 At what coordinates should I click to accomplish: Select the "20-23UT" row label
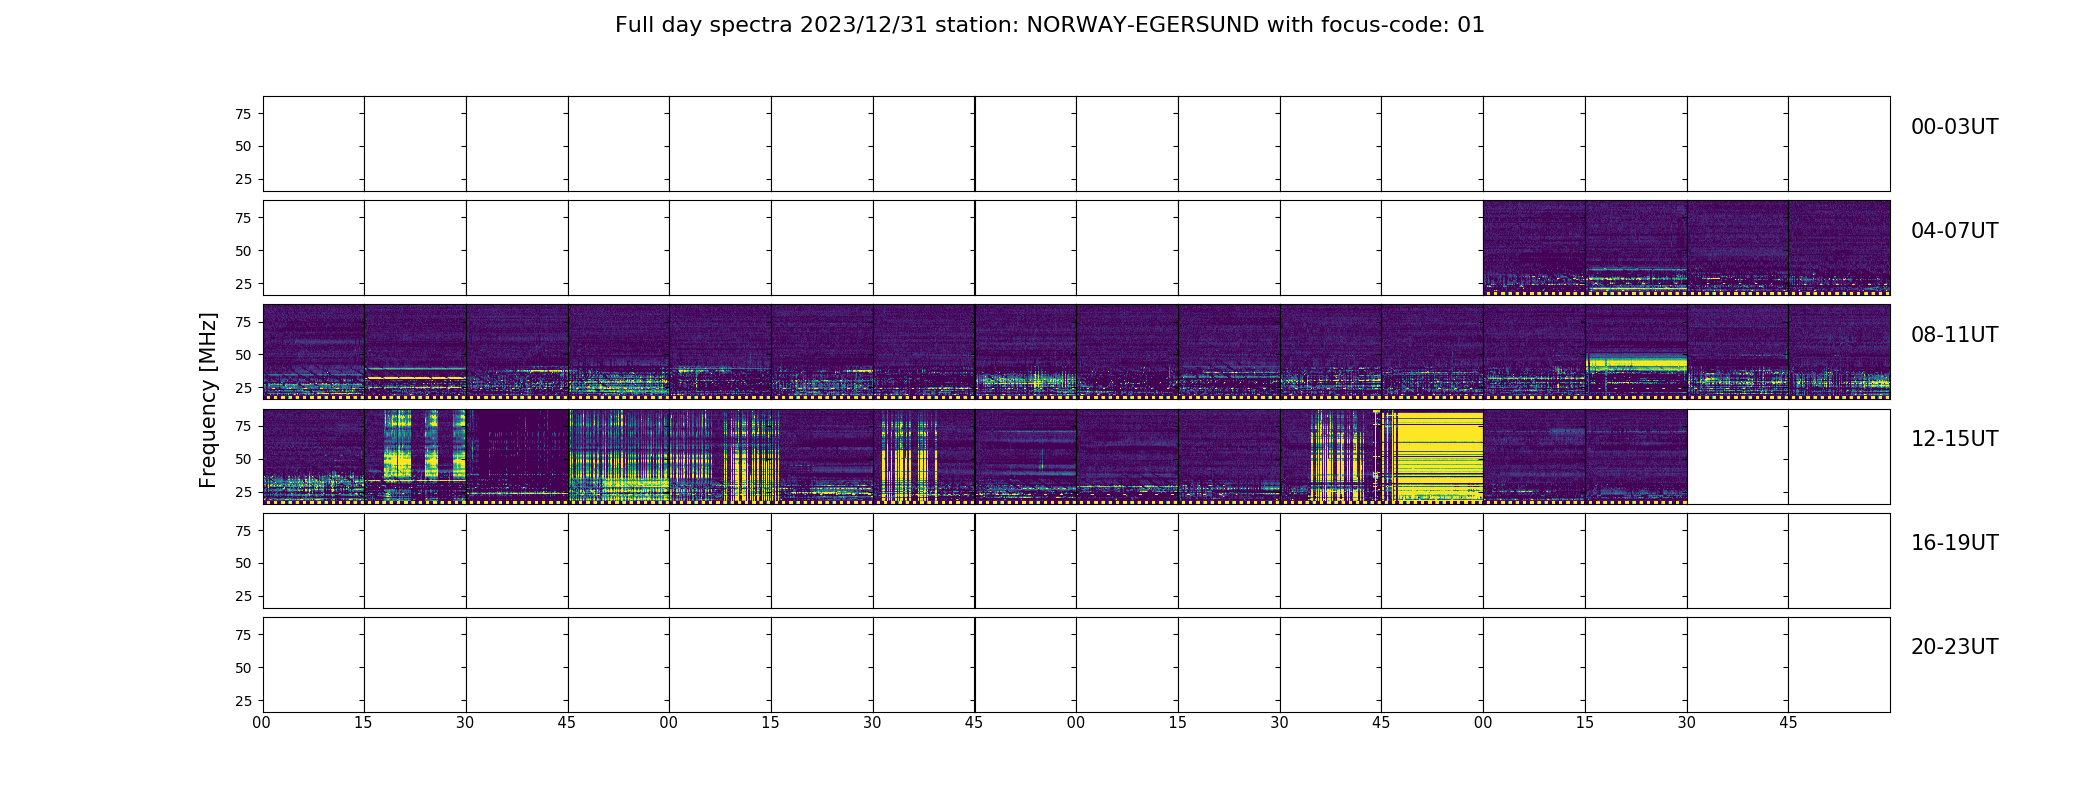click(1954, 647)
